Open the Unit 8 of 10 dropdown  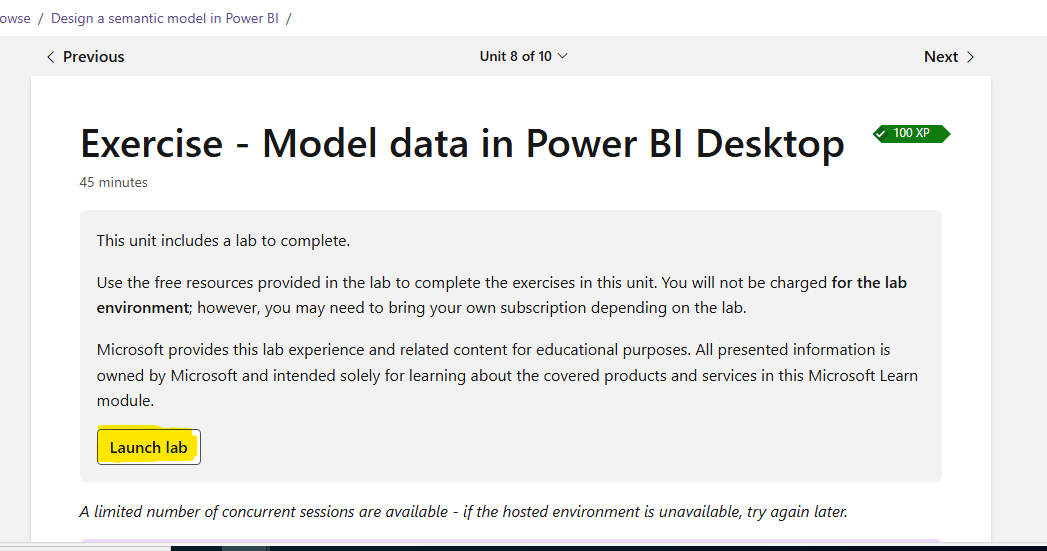[x=524, y=56]
